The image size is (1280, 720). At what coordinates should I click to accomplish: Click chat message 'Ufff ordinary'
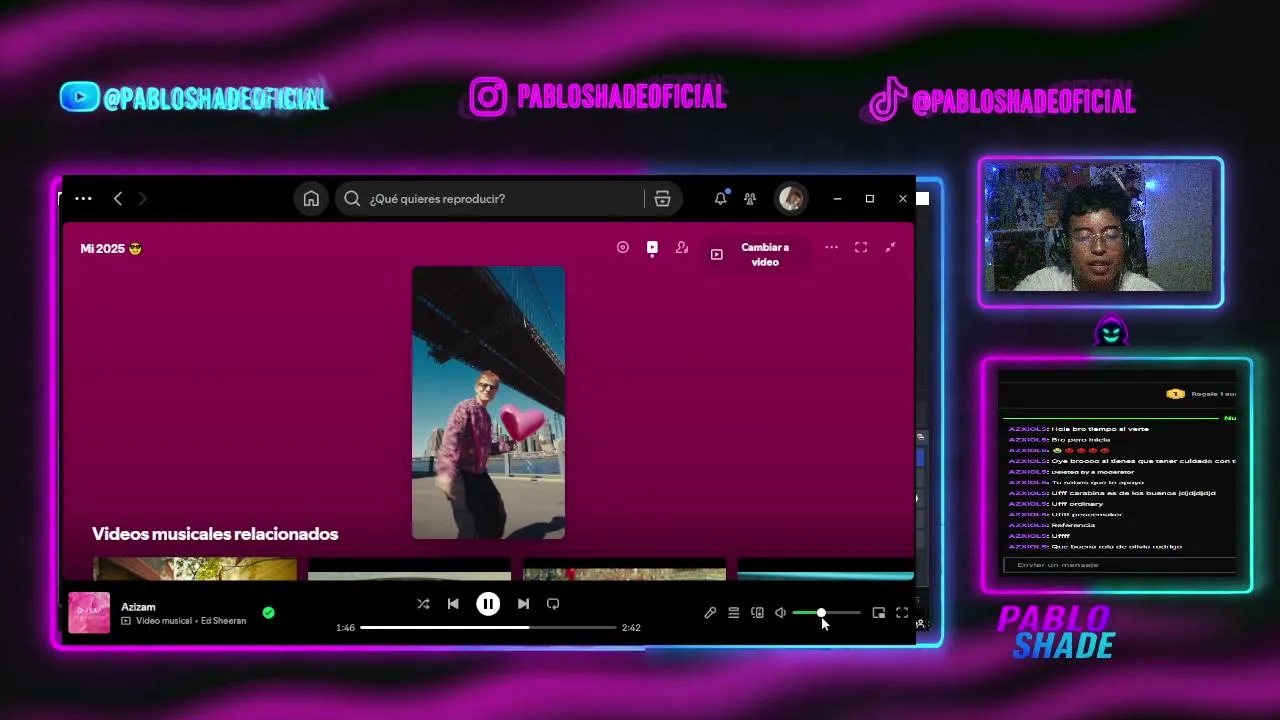coord(1077,504)
